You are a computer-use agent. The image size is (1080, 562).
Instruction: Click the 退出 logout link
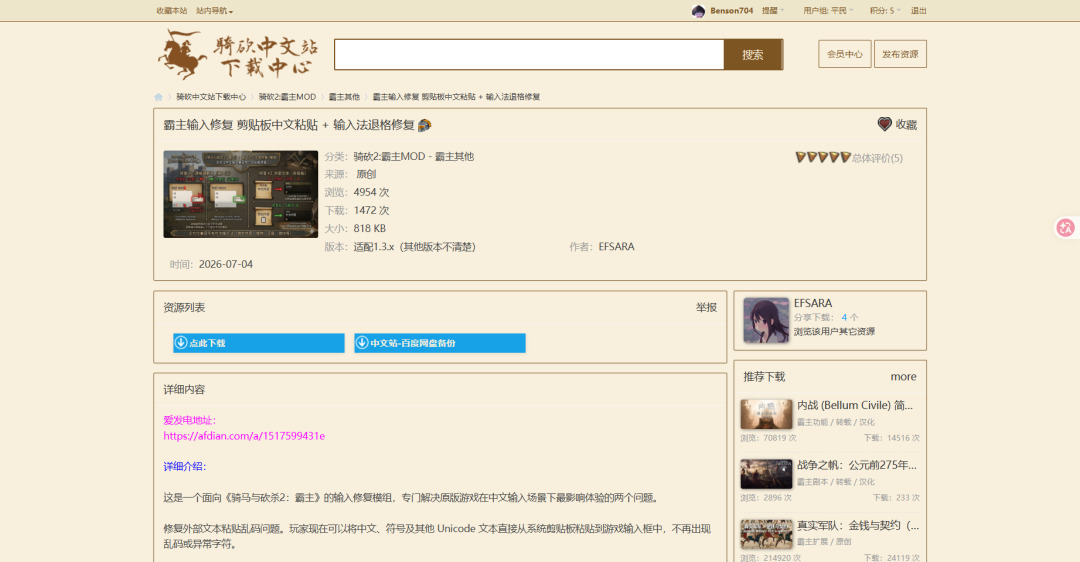tap(918, 10)
